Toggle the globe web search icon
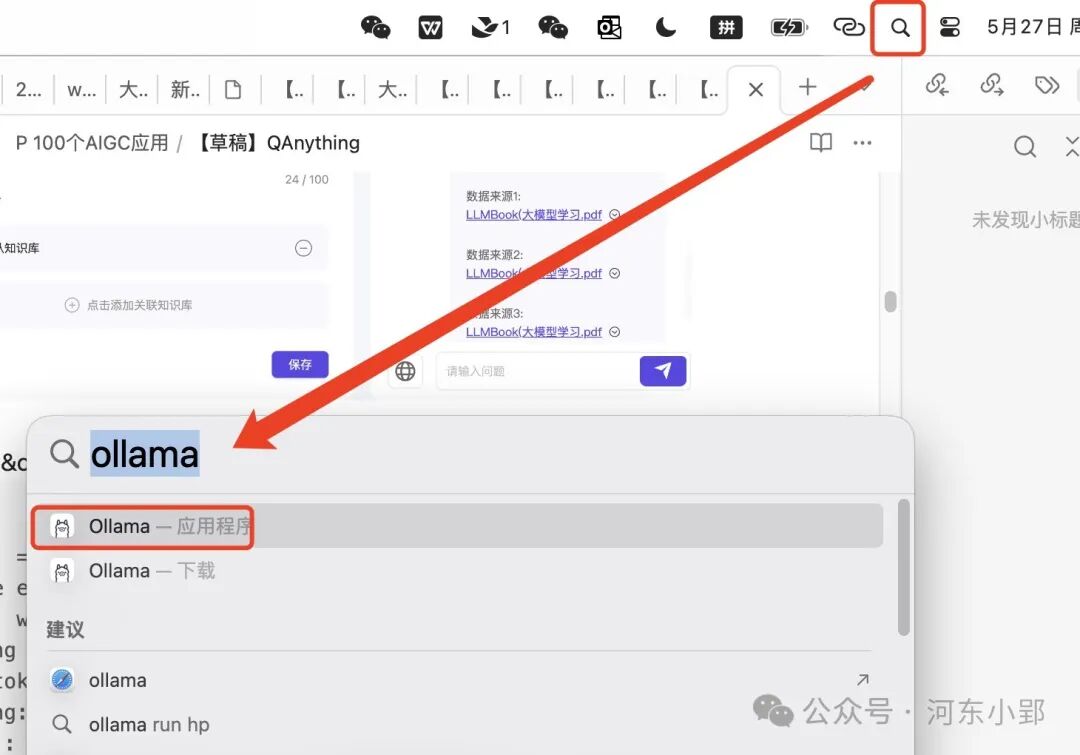 click(405, 371)
